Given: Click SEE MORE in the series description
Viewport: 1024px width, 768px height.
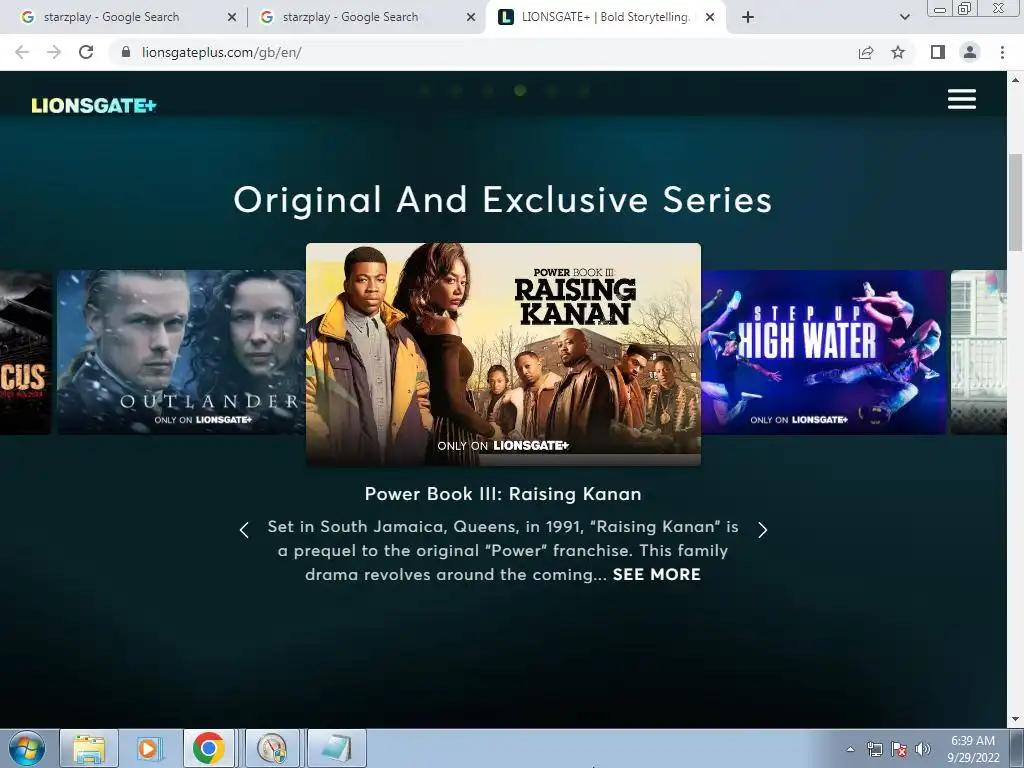Looking at the screenshot, I should click(x=656, y=575).
